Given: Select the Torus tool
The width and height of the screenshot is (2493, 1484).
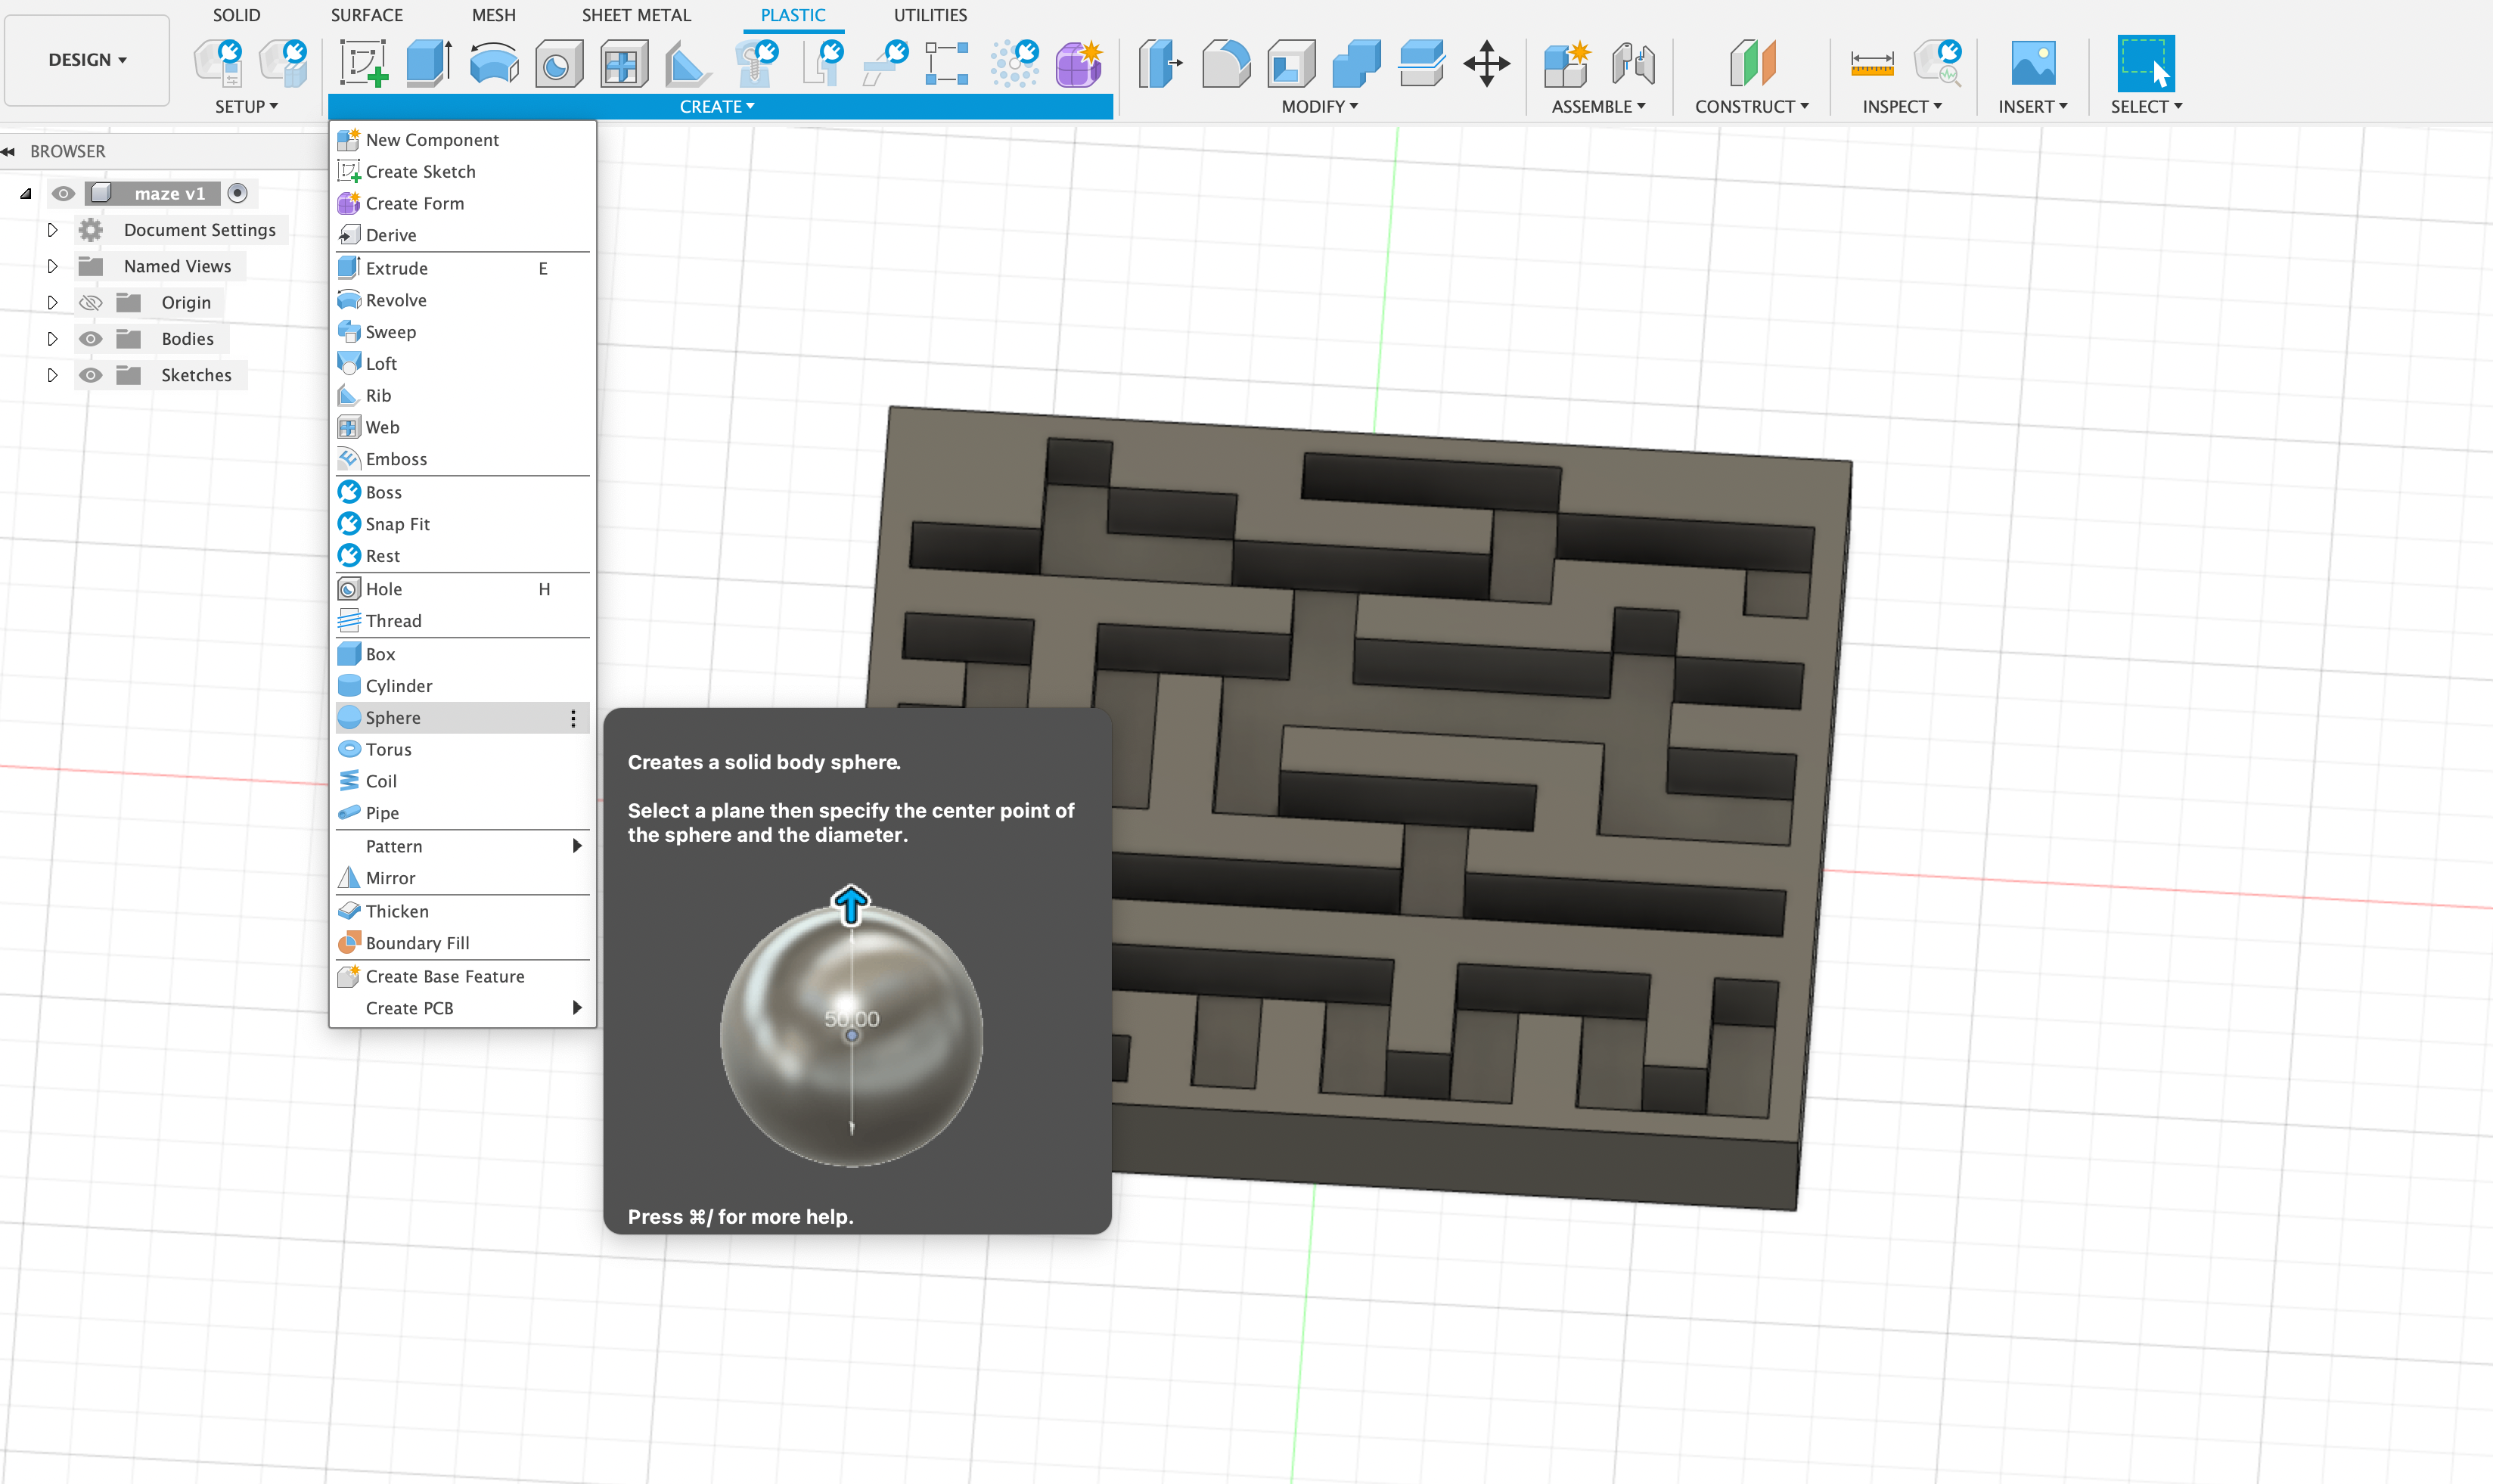Looking at the screenshot, I should 389,749.
